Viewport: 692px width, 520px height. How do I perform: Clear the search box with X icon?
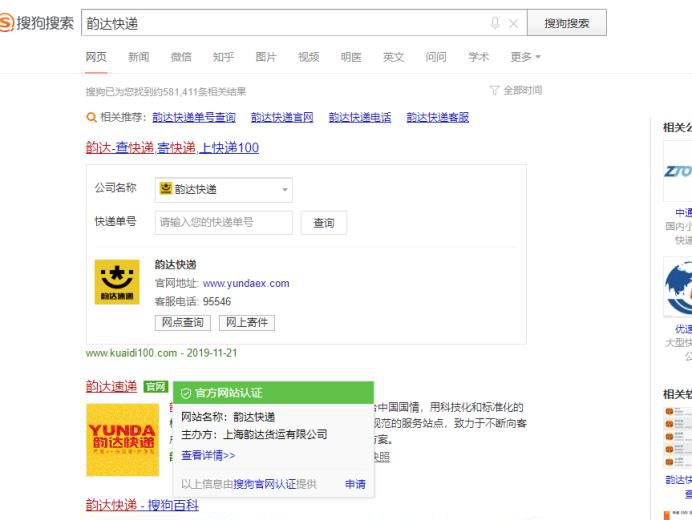point(513,23)
